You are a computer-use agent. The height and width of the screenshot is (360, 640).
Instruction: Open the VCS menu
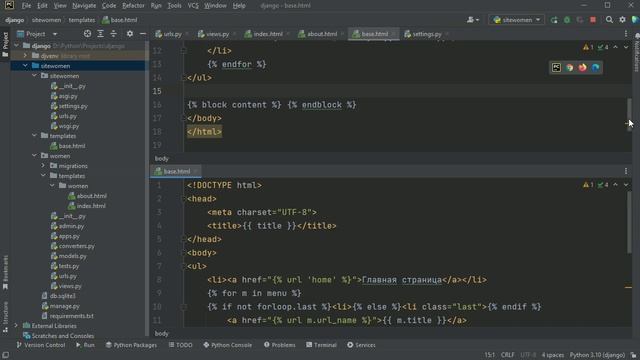(x=193, y=6)
